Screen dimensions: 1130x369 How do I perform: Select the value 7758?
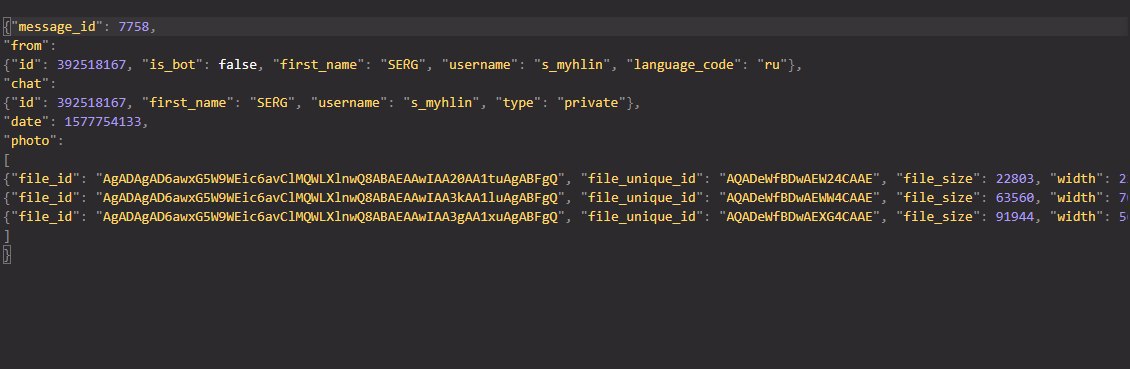point(133,27)
